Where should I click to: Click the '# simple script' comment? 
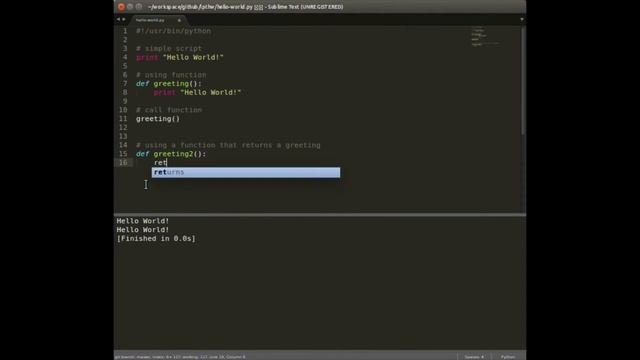pos(169,49)
